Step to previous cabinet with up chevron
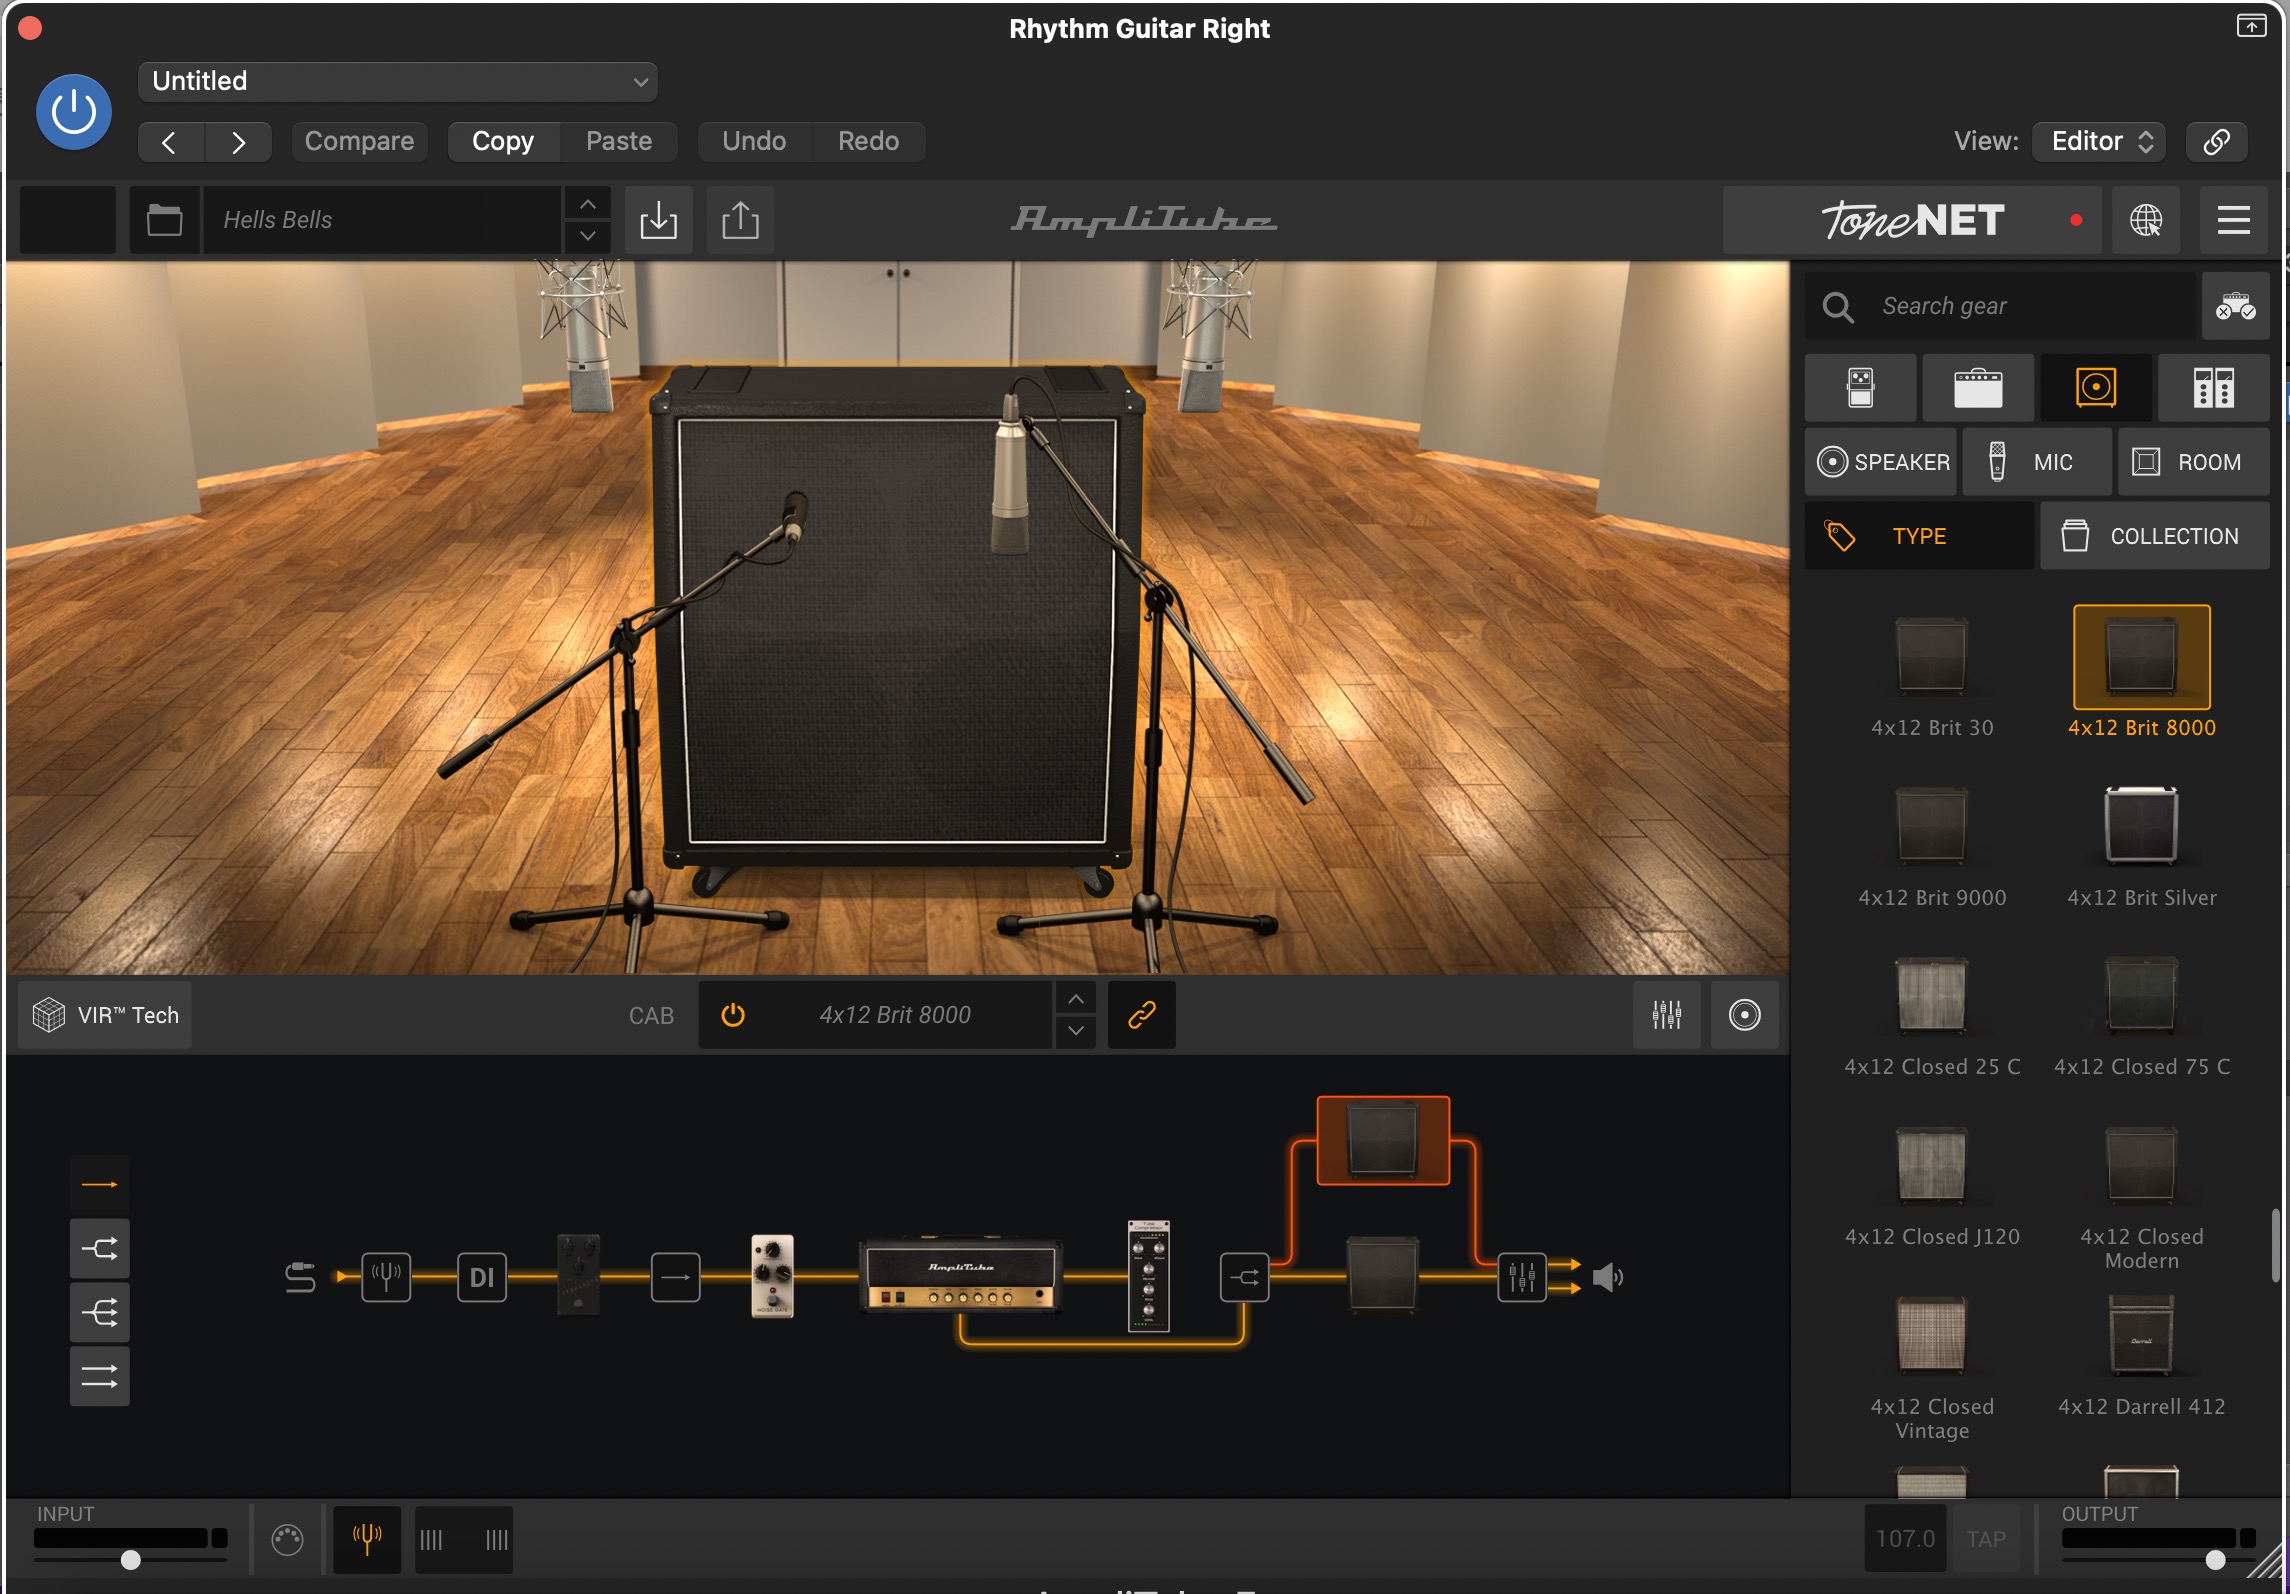Viewport: 2290px width, 1594px height. [1076, 999]
